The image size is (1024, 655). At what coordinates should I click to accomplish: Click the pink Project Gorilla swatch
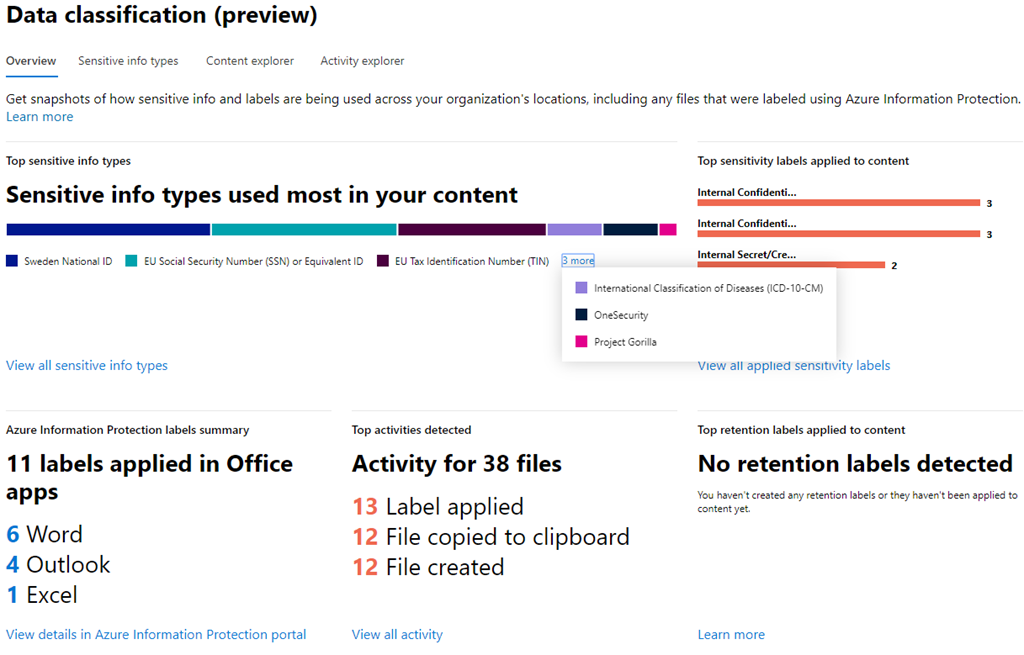coord(582,342)
